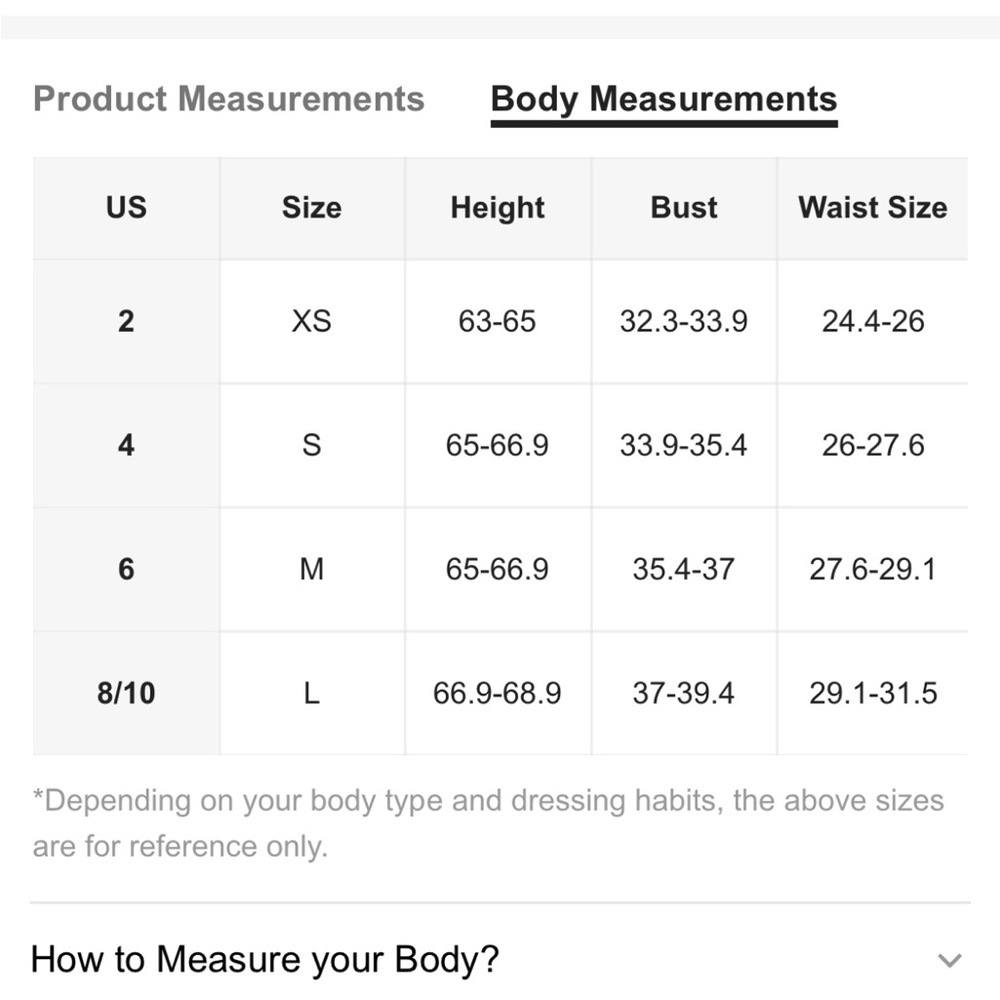Click the Waist Size column header
The width and height of the screenshot is (1000, 1000).
point(872,208)
